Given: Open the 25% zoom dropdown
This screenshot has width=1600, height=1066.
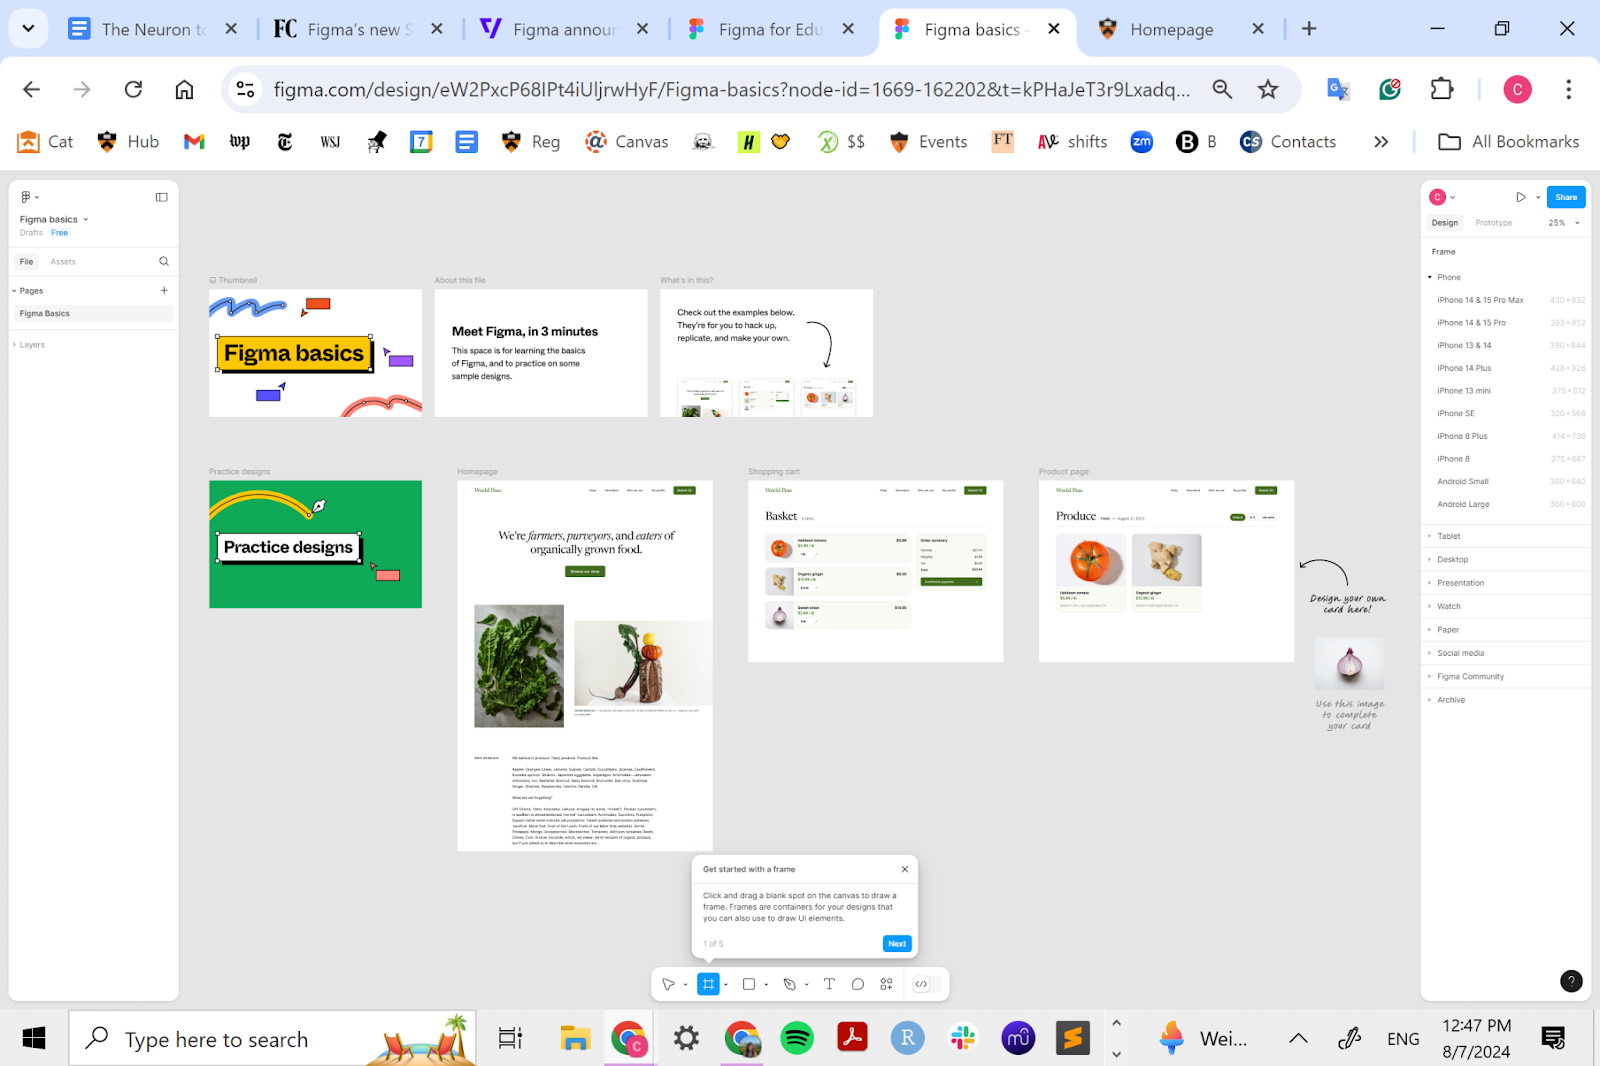Looking at the screenshot, I should (1564, 223).
